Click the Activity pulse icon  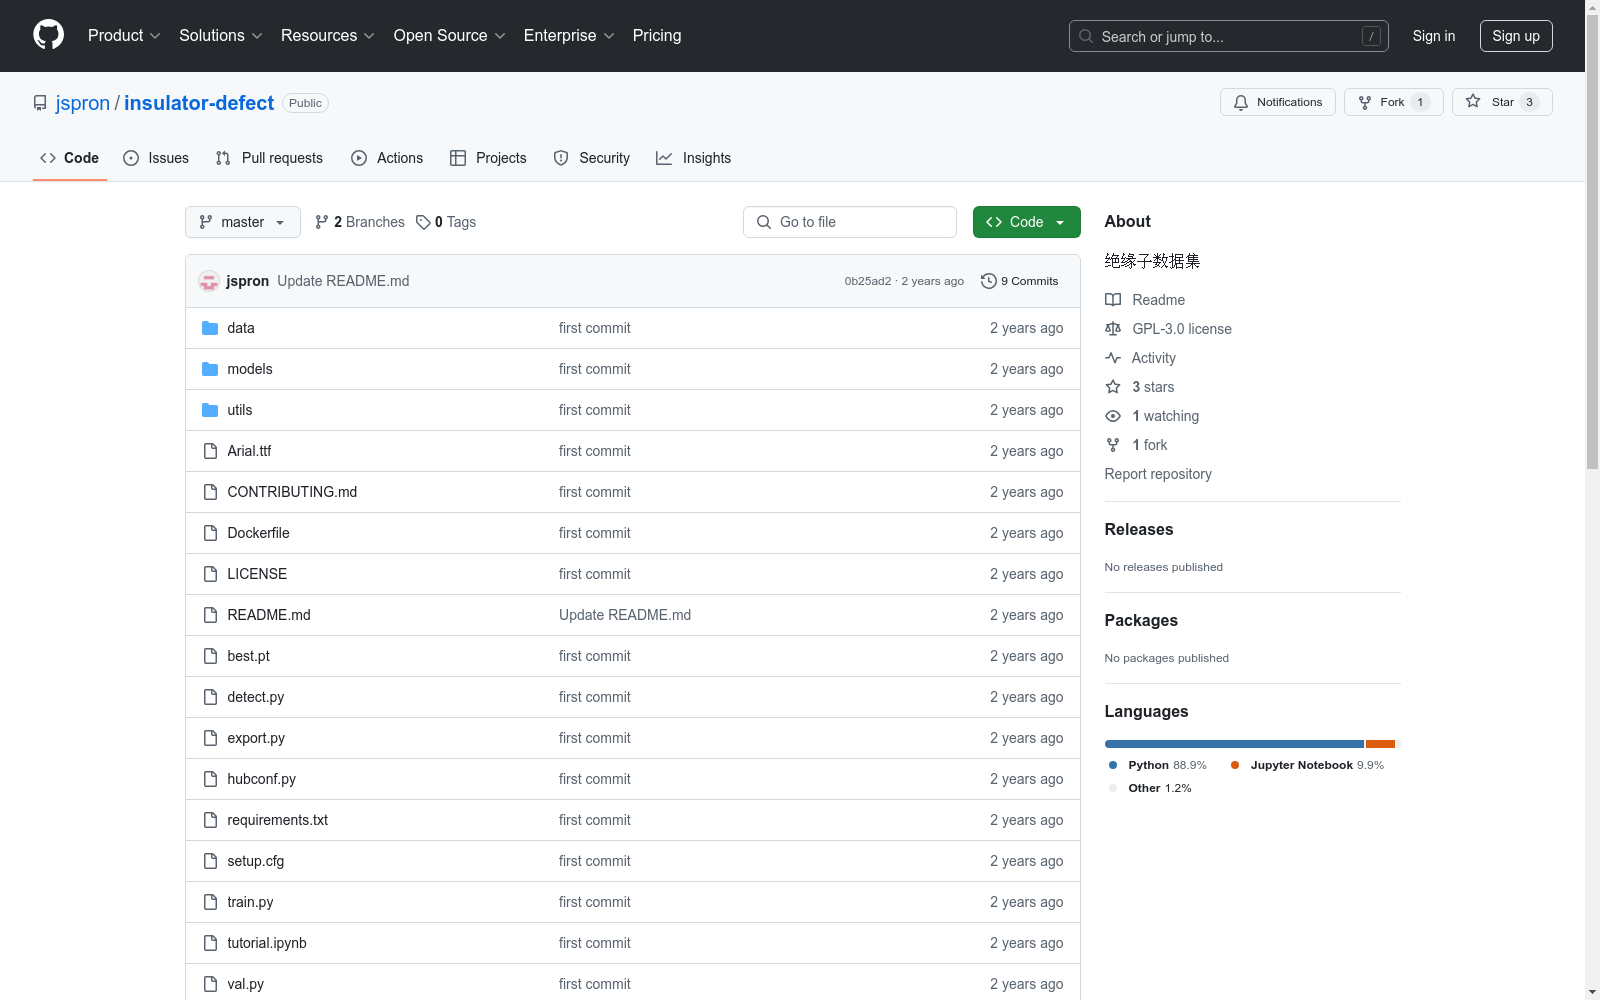(1113, 358)
